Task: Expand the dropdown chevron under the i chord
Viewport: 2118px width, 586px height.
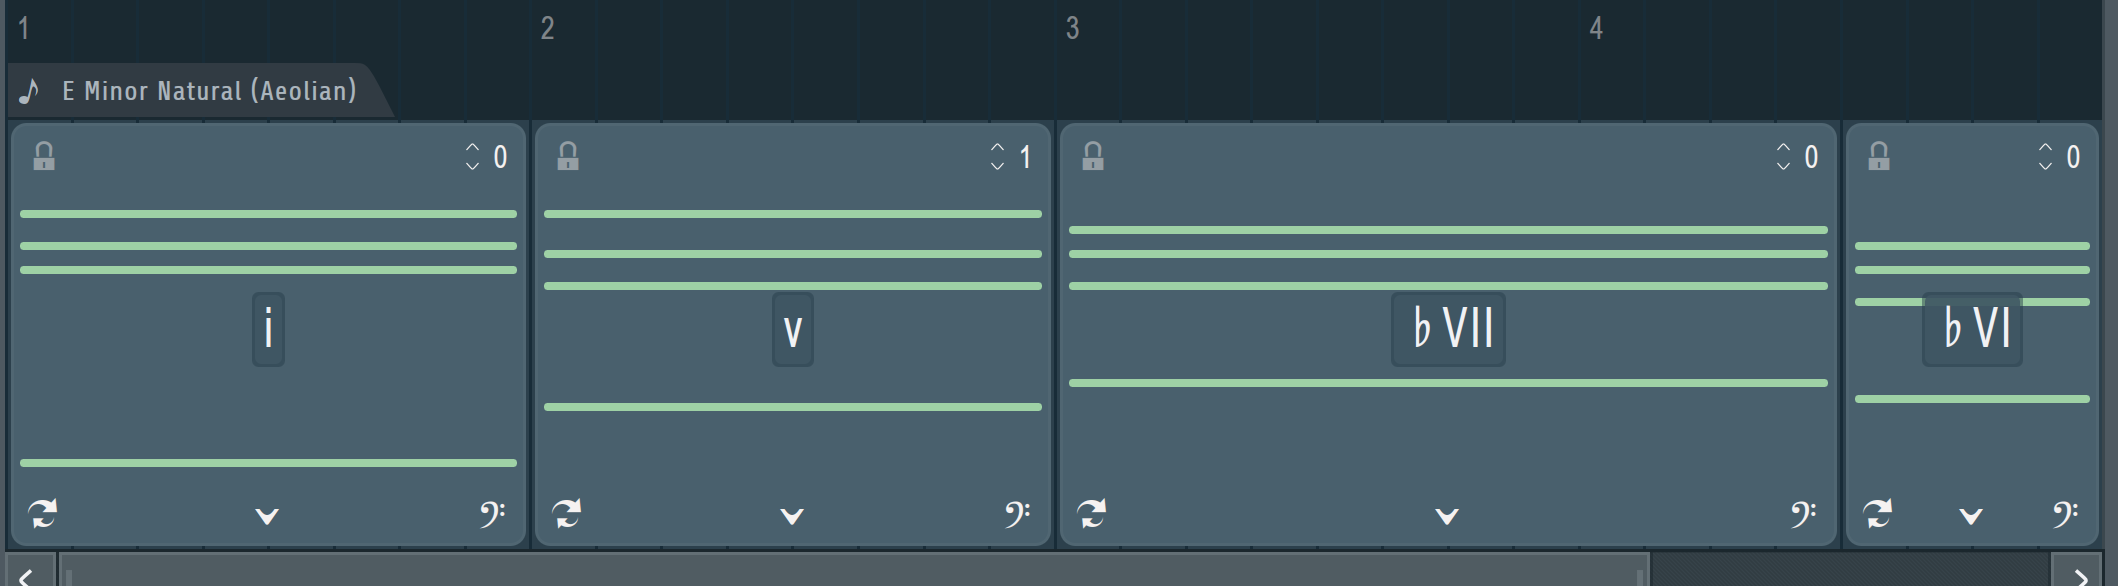Action: pyautogui.click(x=267, y=516)
